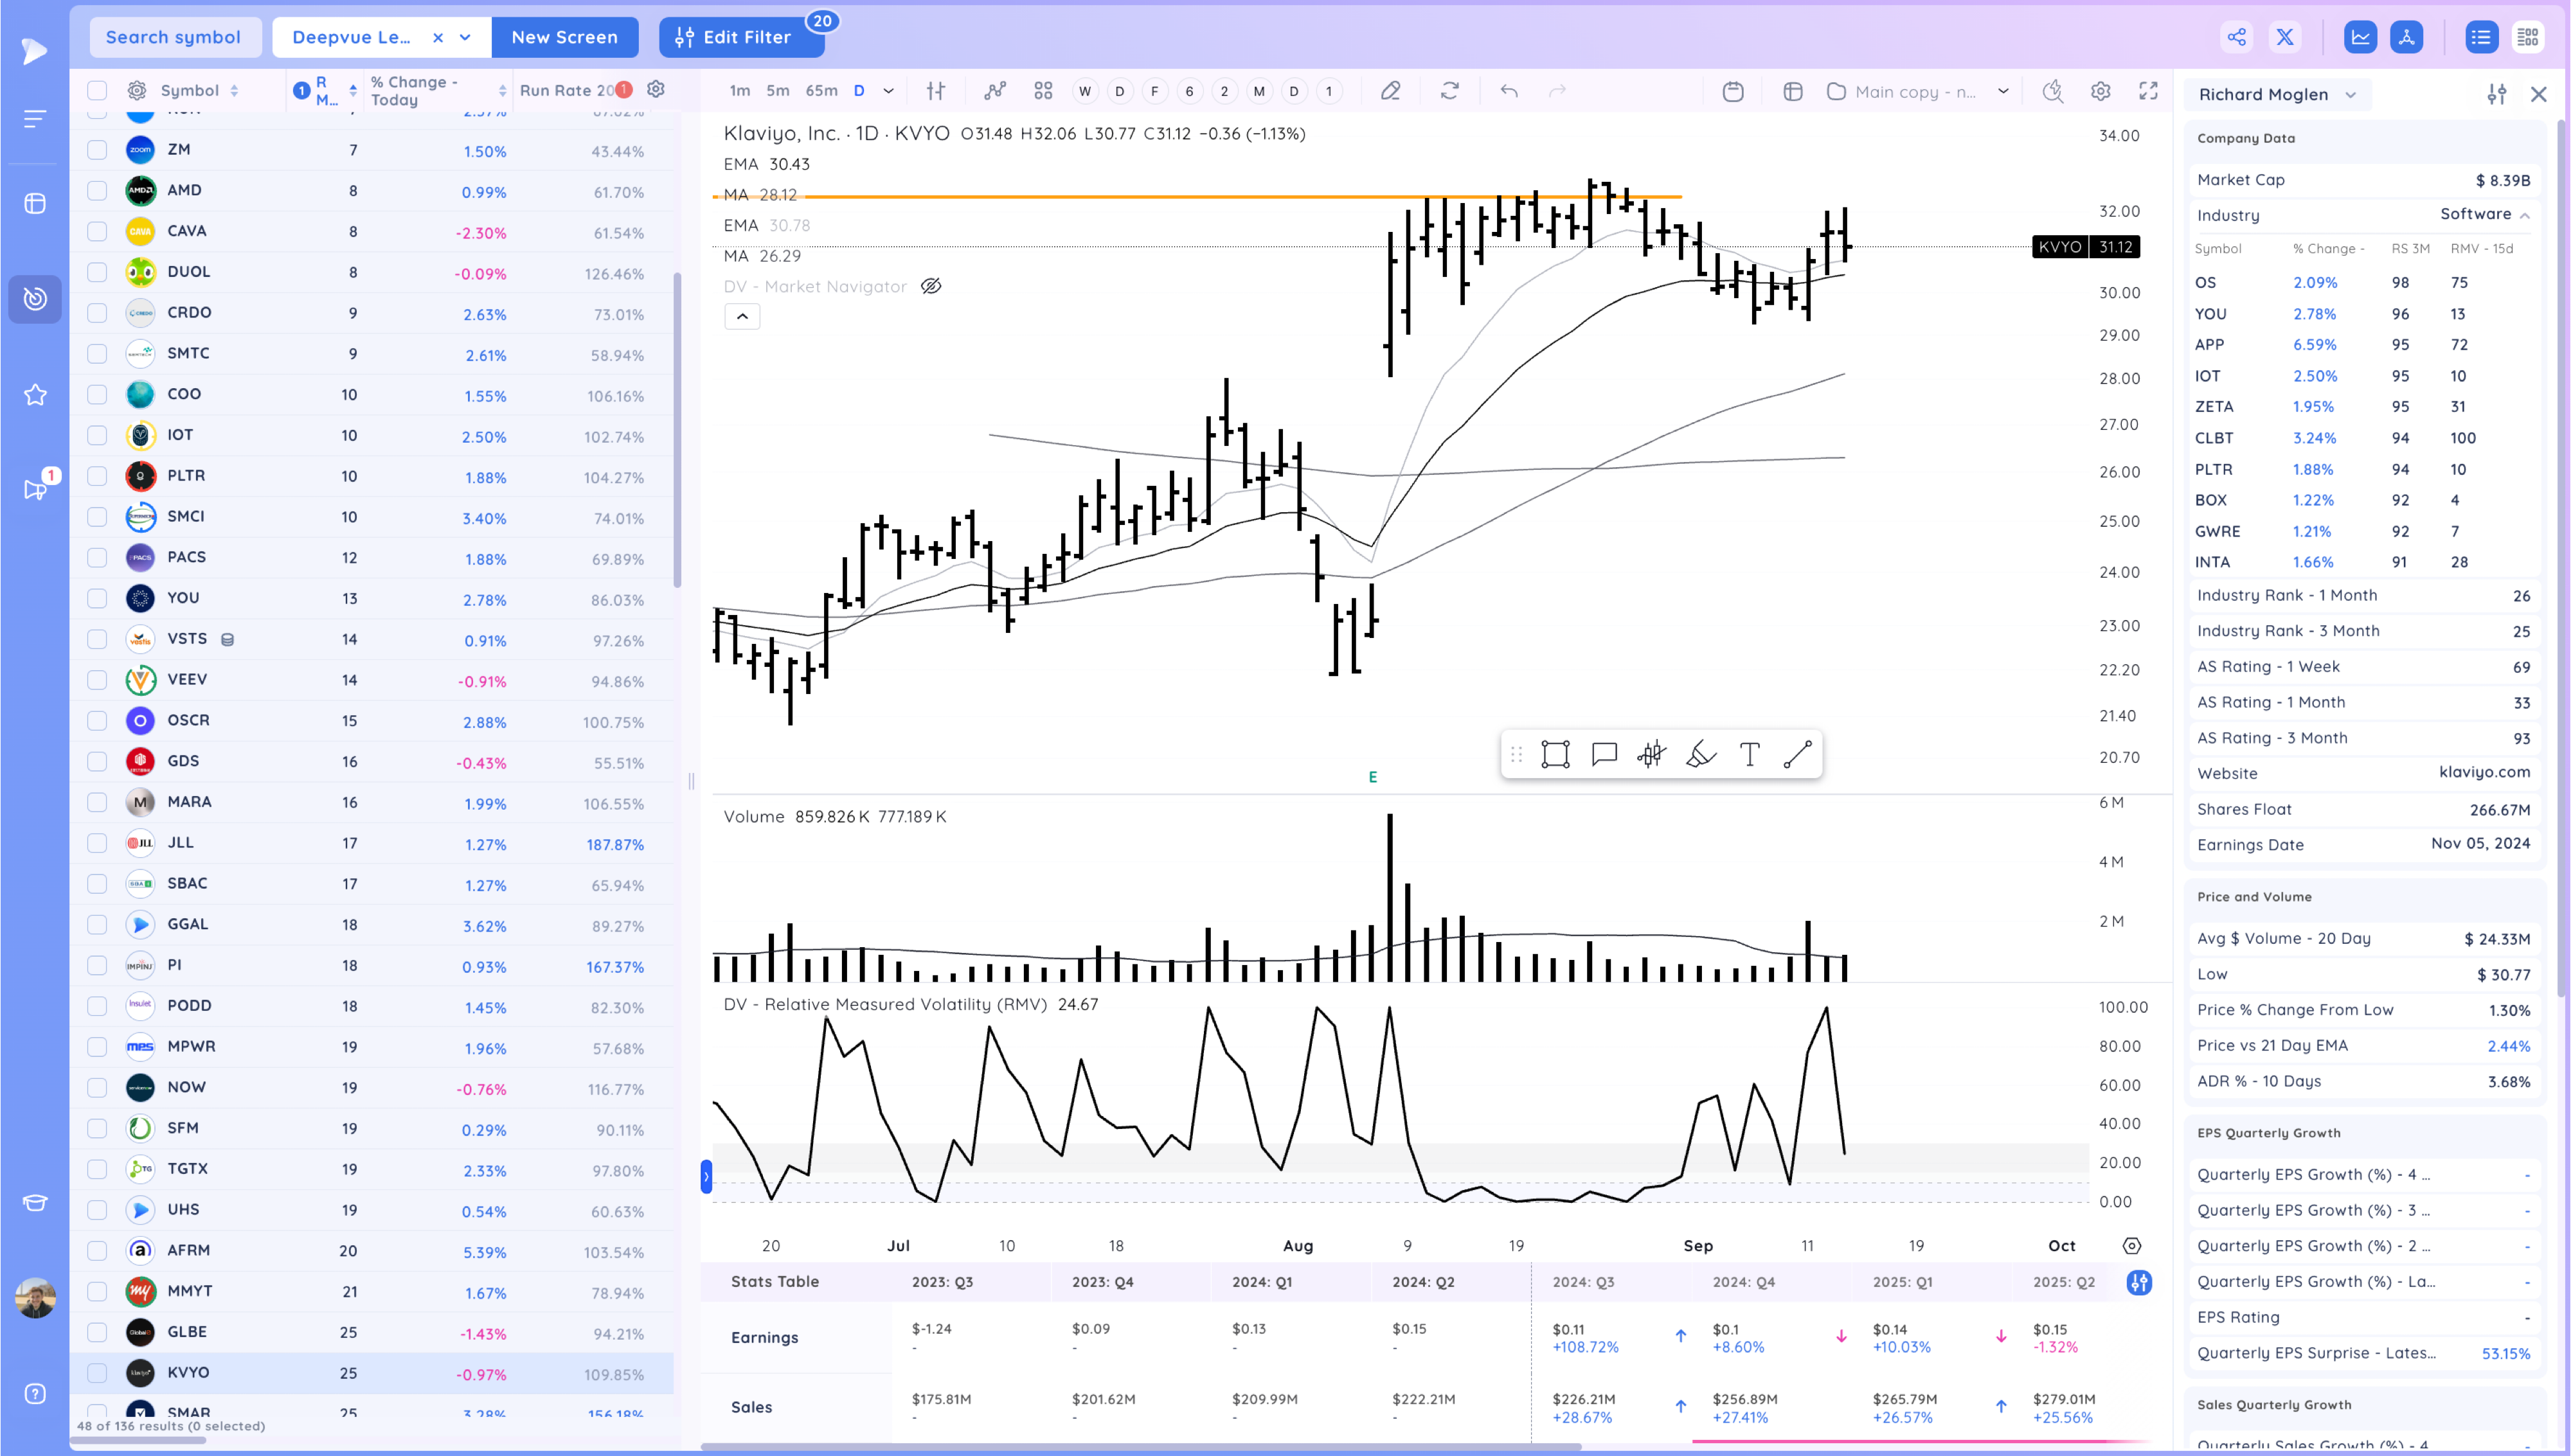Screen dimensions: 2571x1456
Task: Expand the Main copy layout dropdown
Action: pos(2003,91)
